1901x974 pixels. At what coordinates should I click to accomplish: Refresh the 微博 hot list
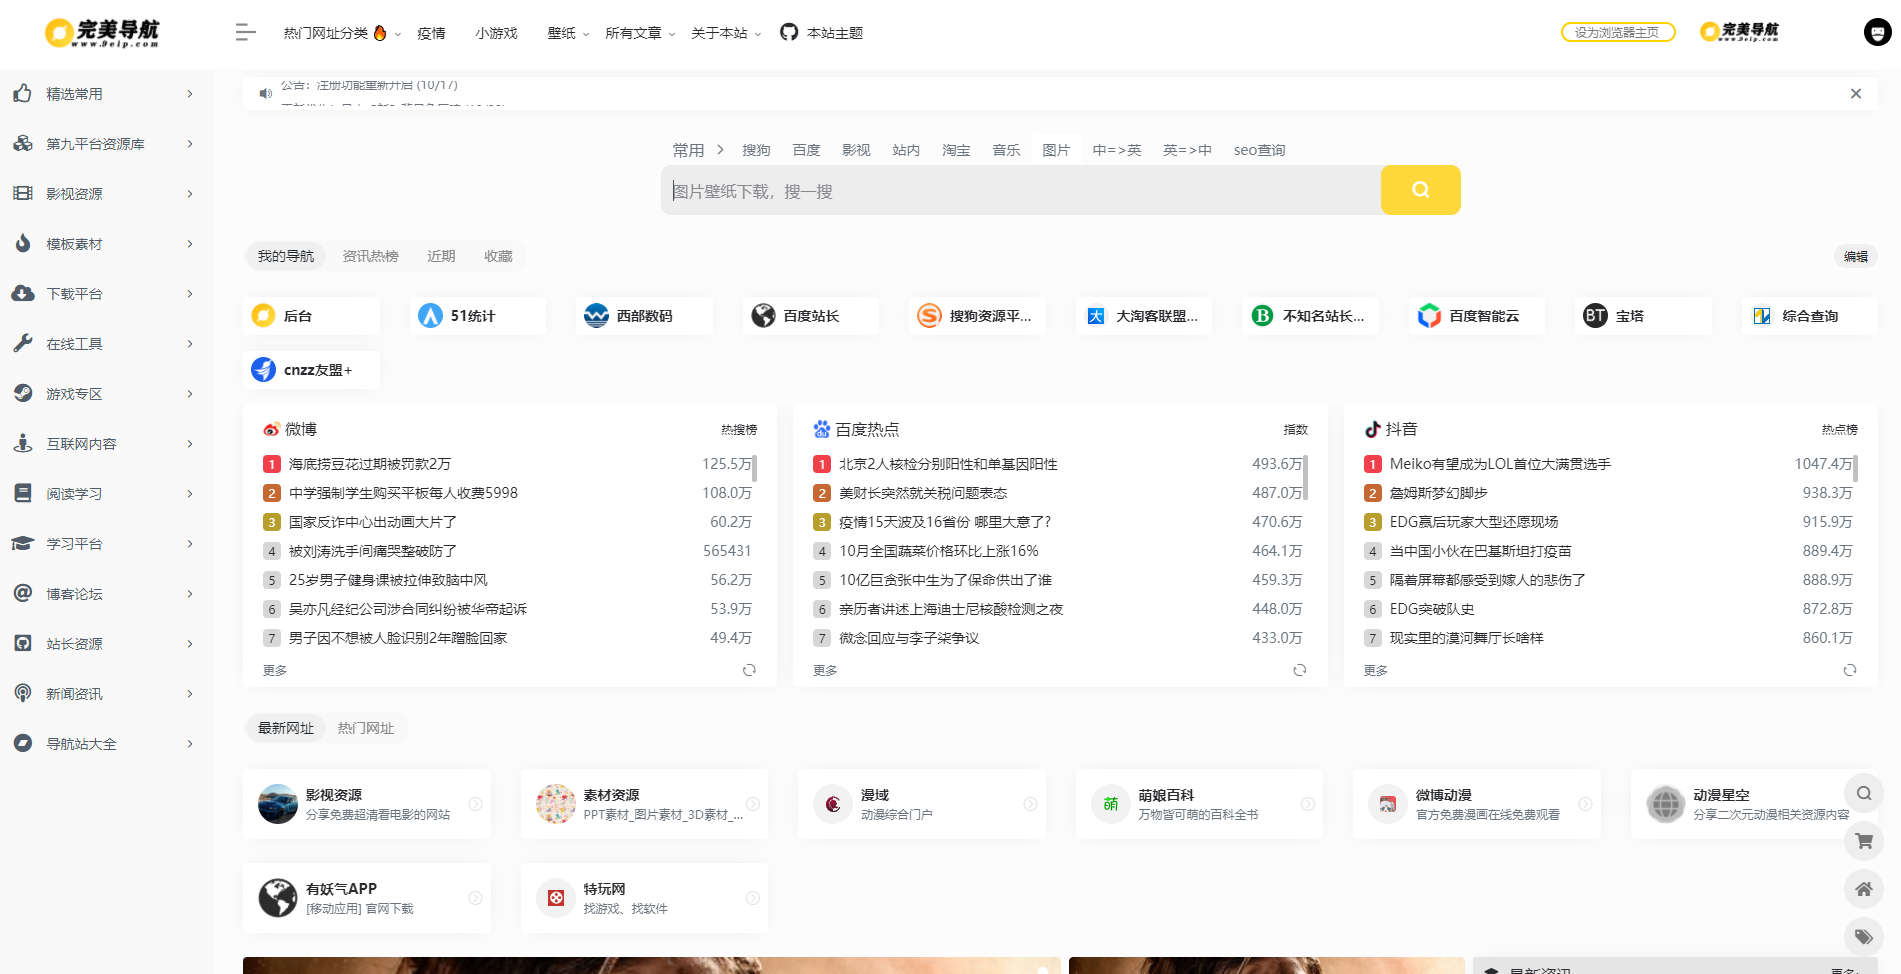point(749,670)
